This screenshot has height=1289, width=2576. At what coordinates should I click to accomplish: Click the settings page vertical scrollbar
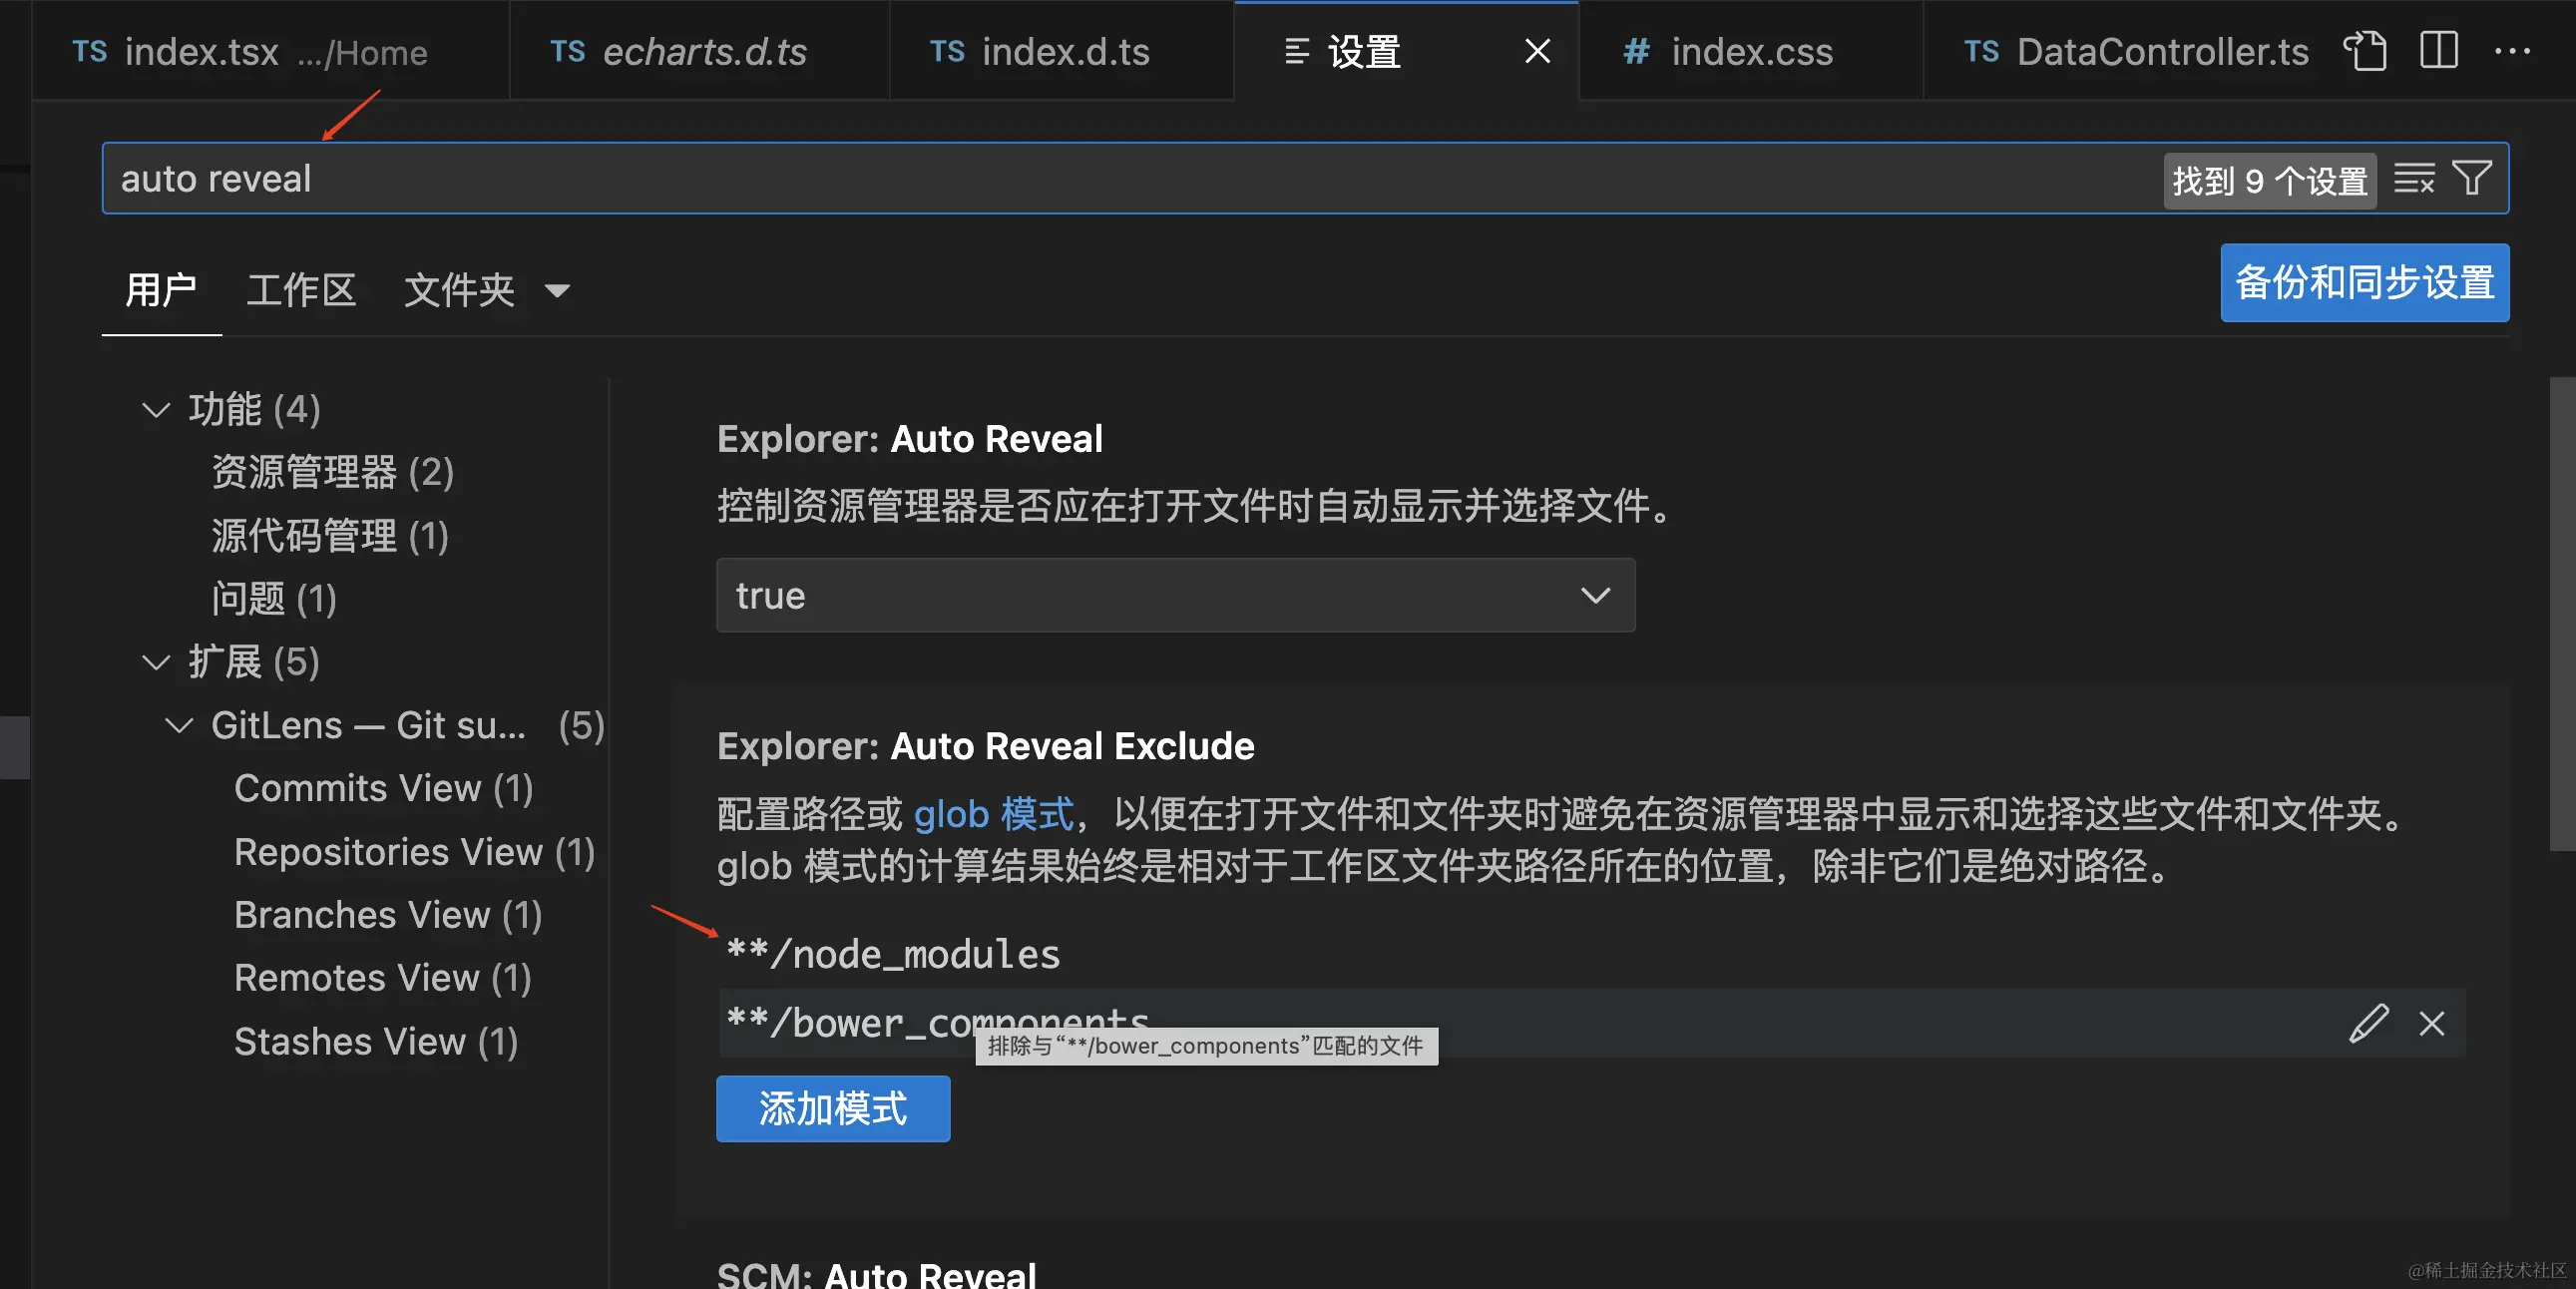pos(2561,612)
